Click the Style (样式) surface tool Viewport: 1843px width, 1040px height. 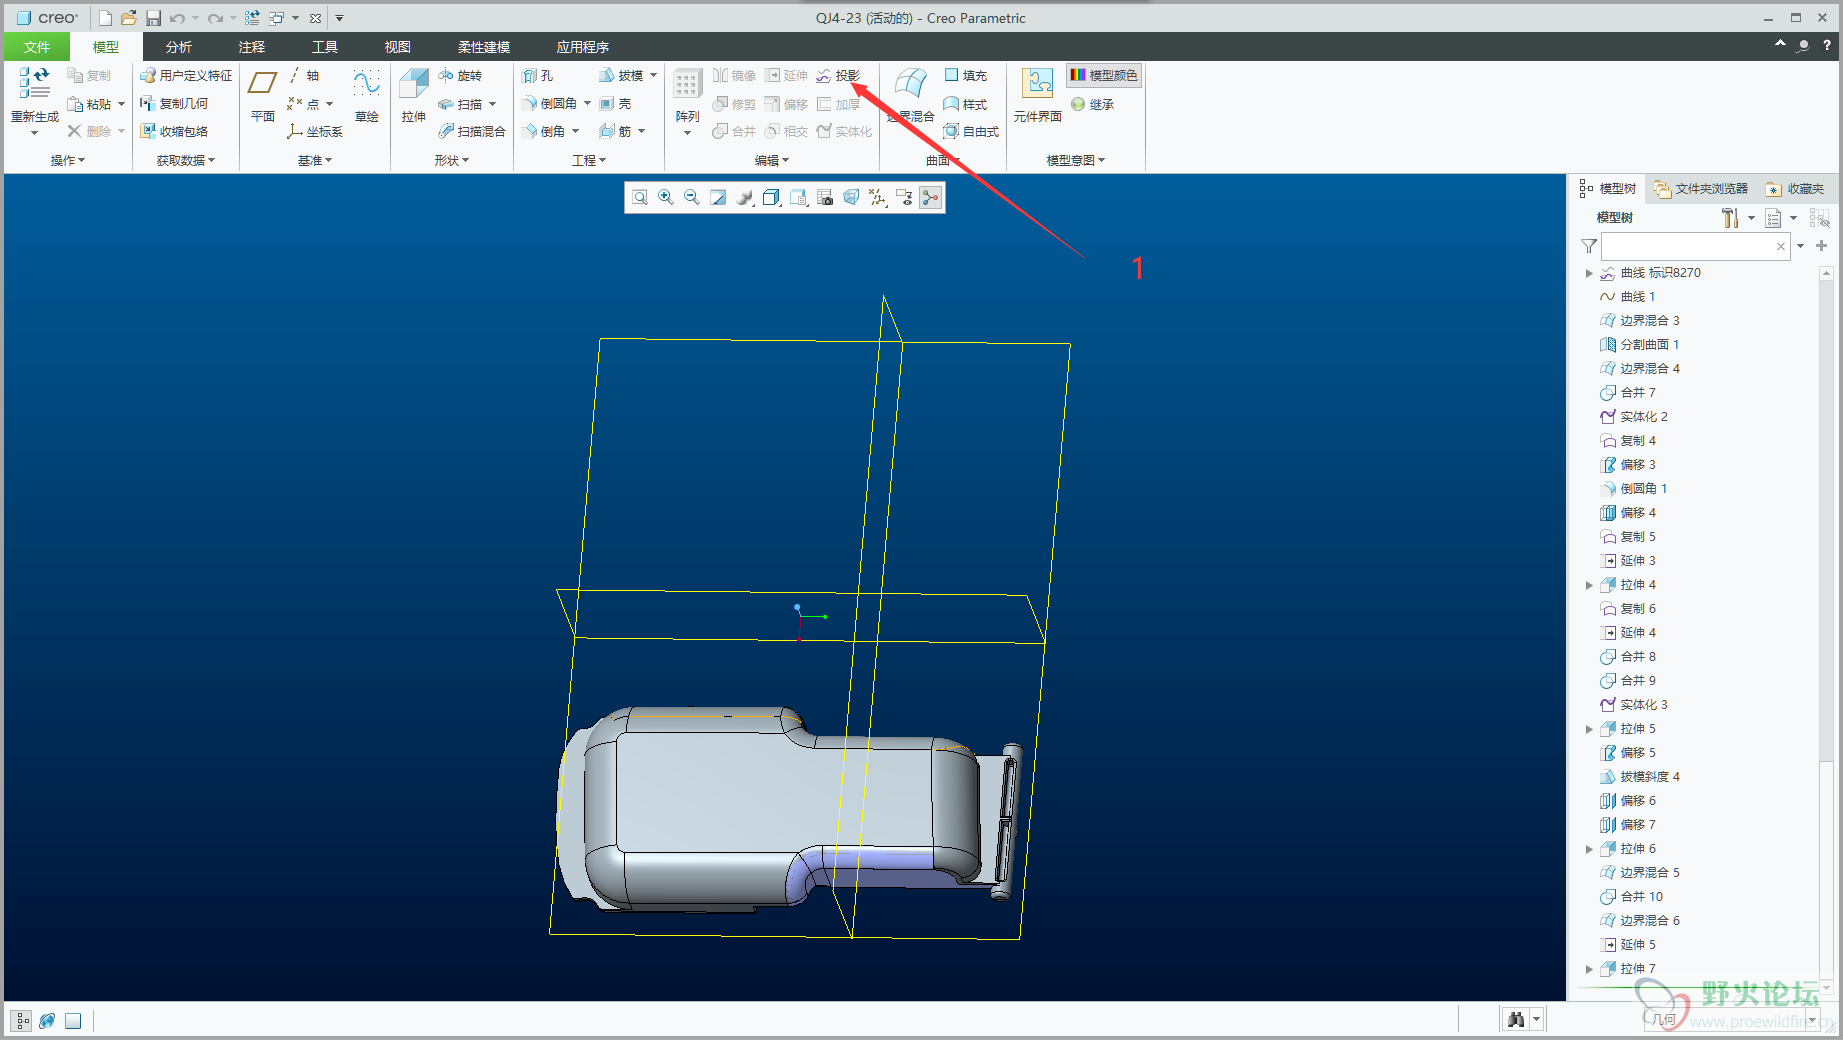965,104
